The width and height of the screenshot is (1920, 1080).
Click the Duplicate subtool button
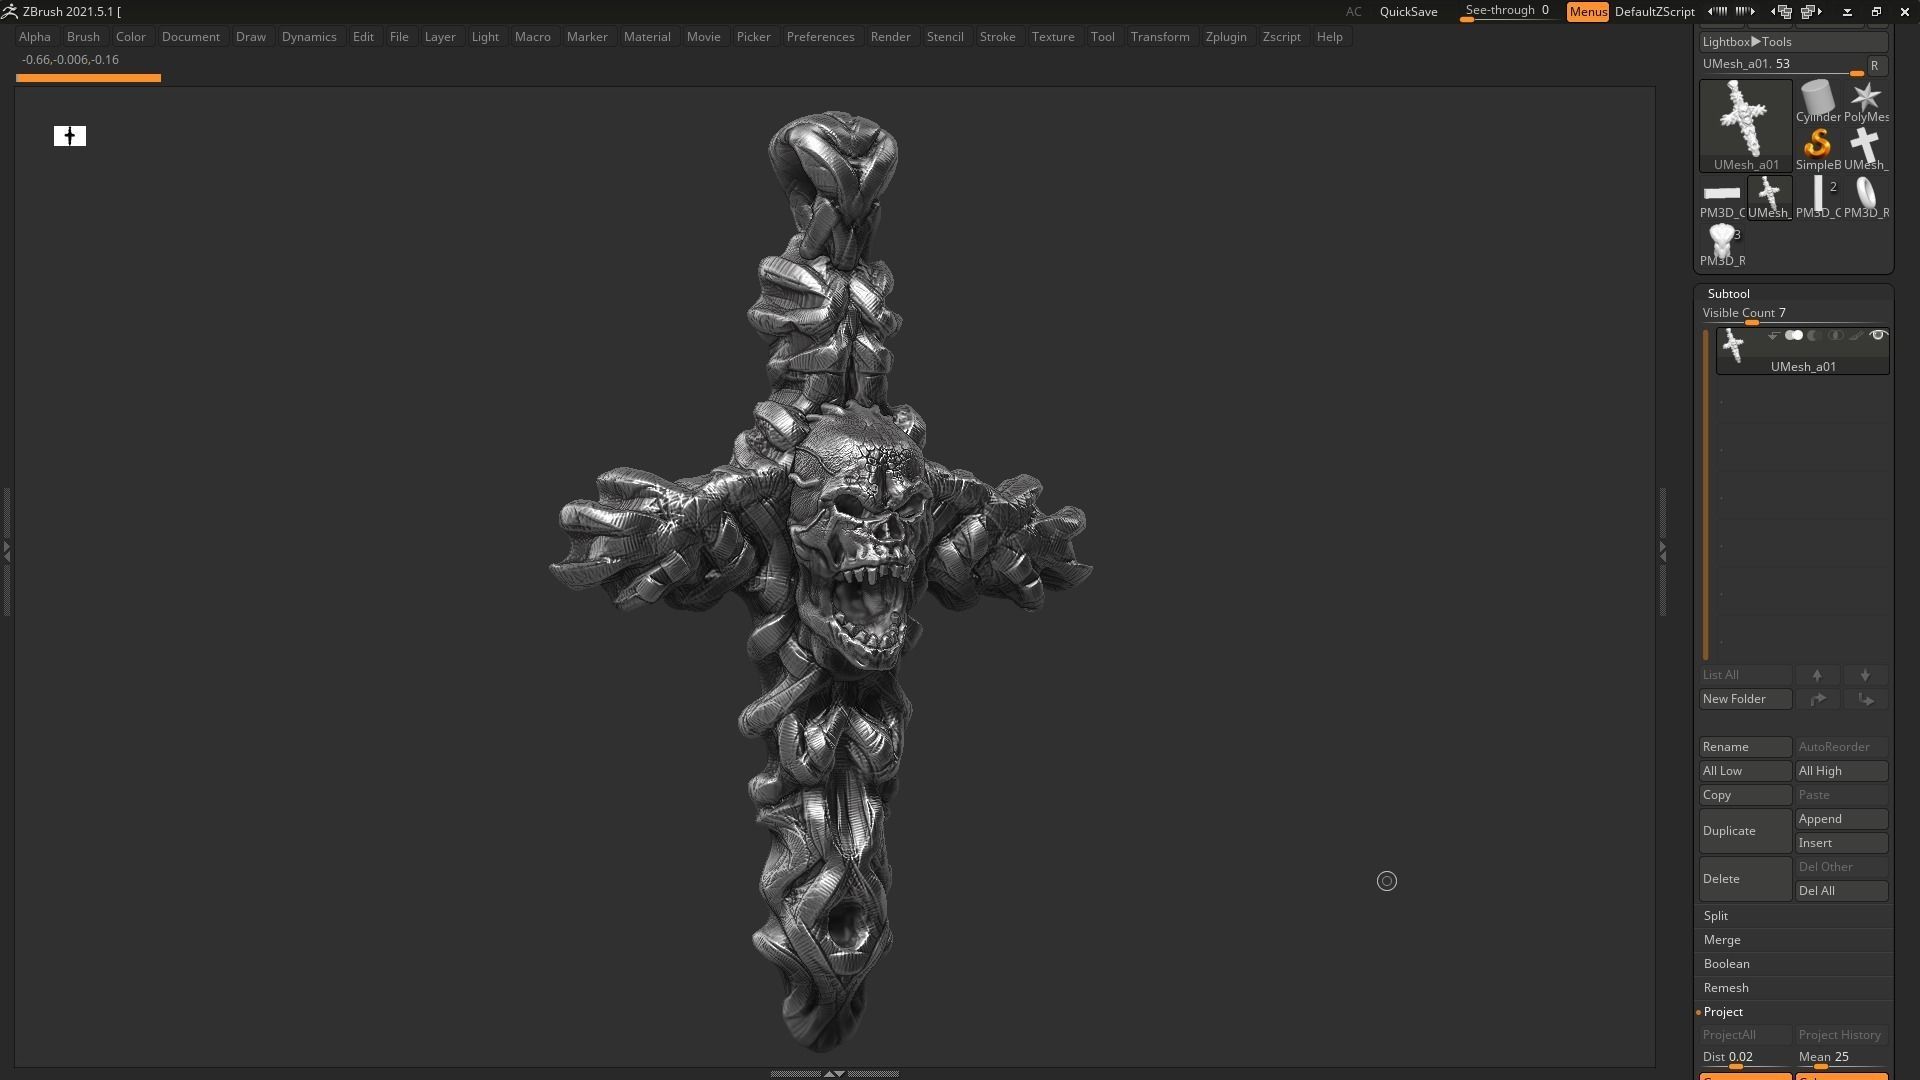[1746, 831]
